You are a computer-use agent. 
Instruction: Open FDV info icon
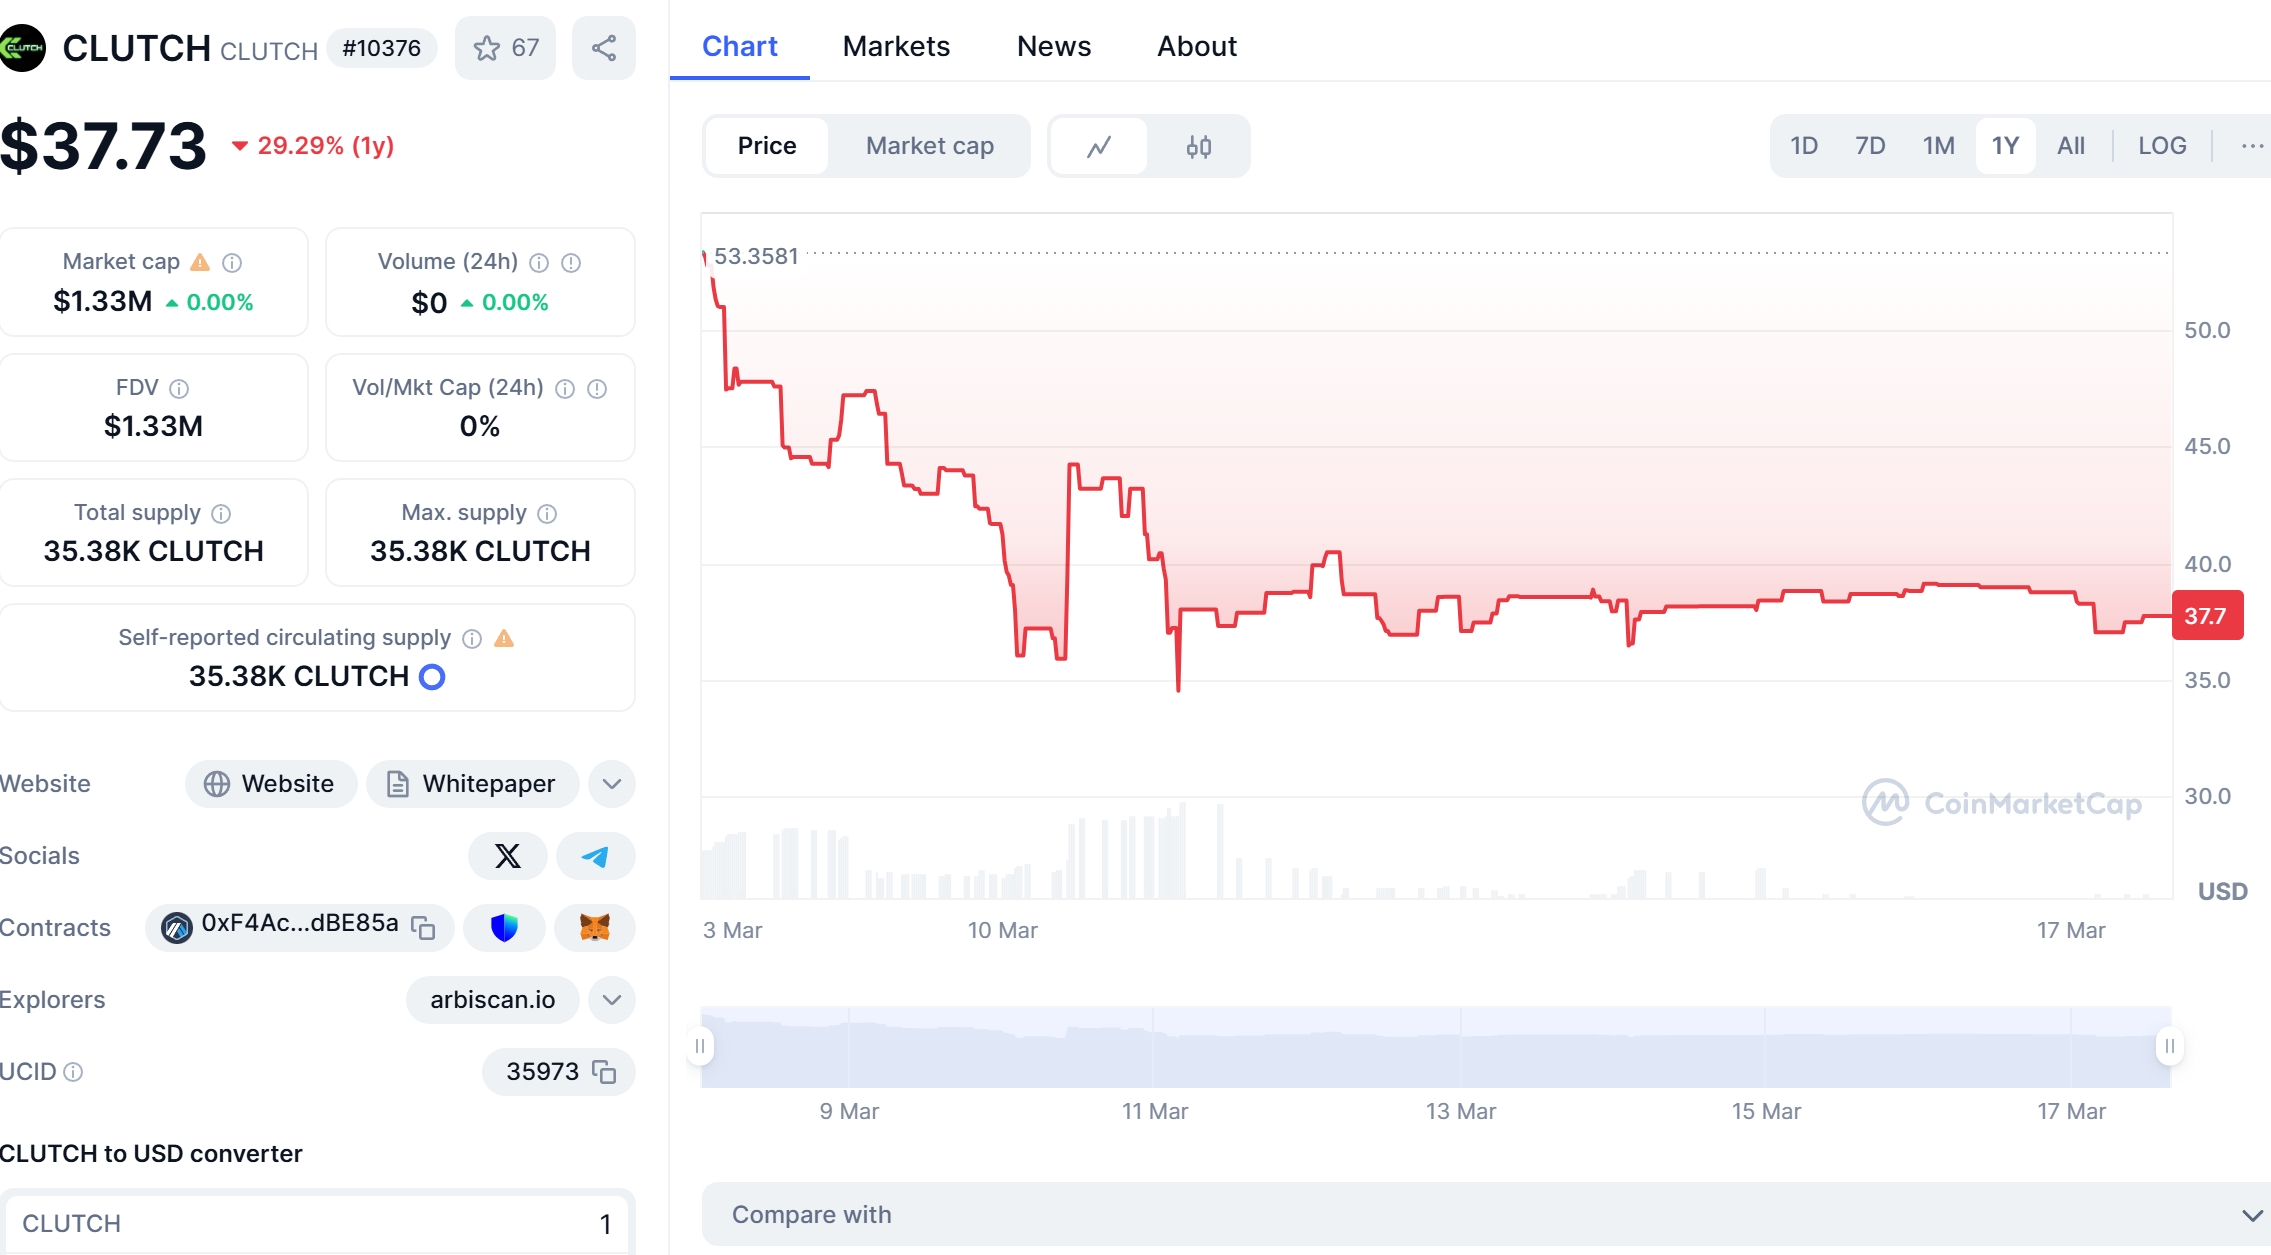[179, 388]
